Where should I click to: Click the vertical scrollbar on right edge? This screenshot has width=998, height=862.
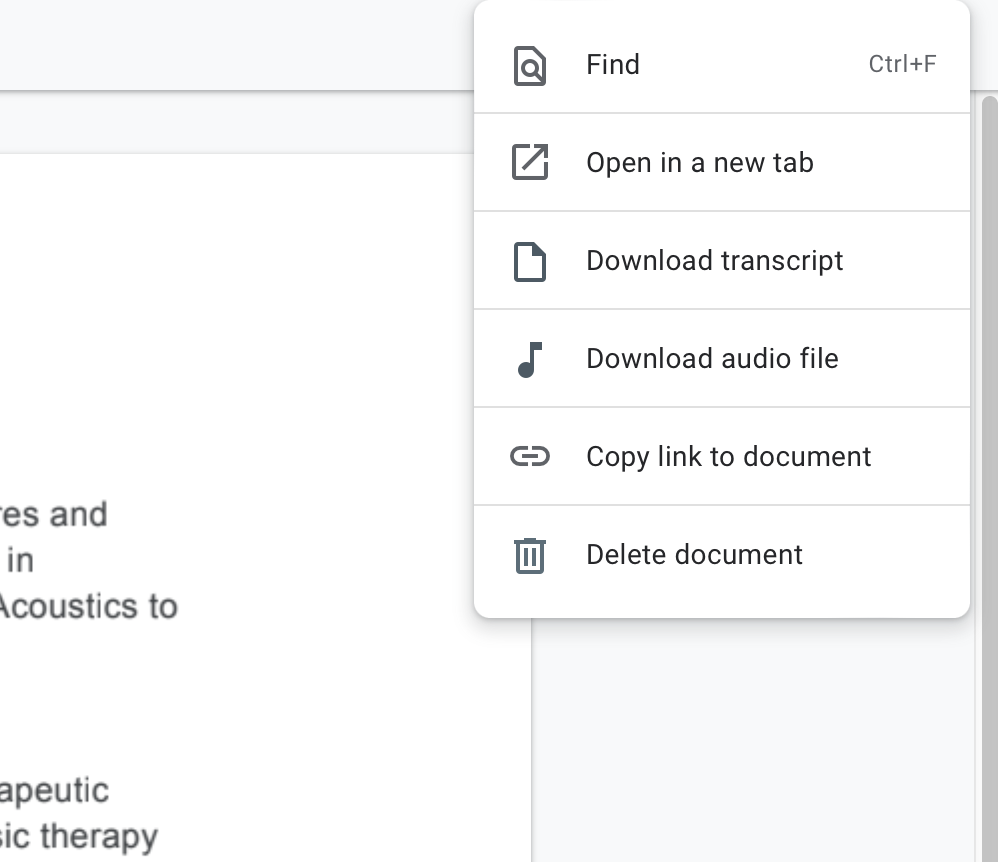point(989,477)
